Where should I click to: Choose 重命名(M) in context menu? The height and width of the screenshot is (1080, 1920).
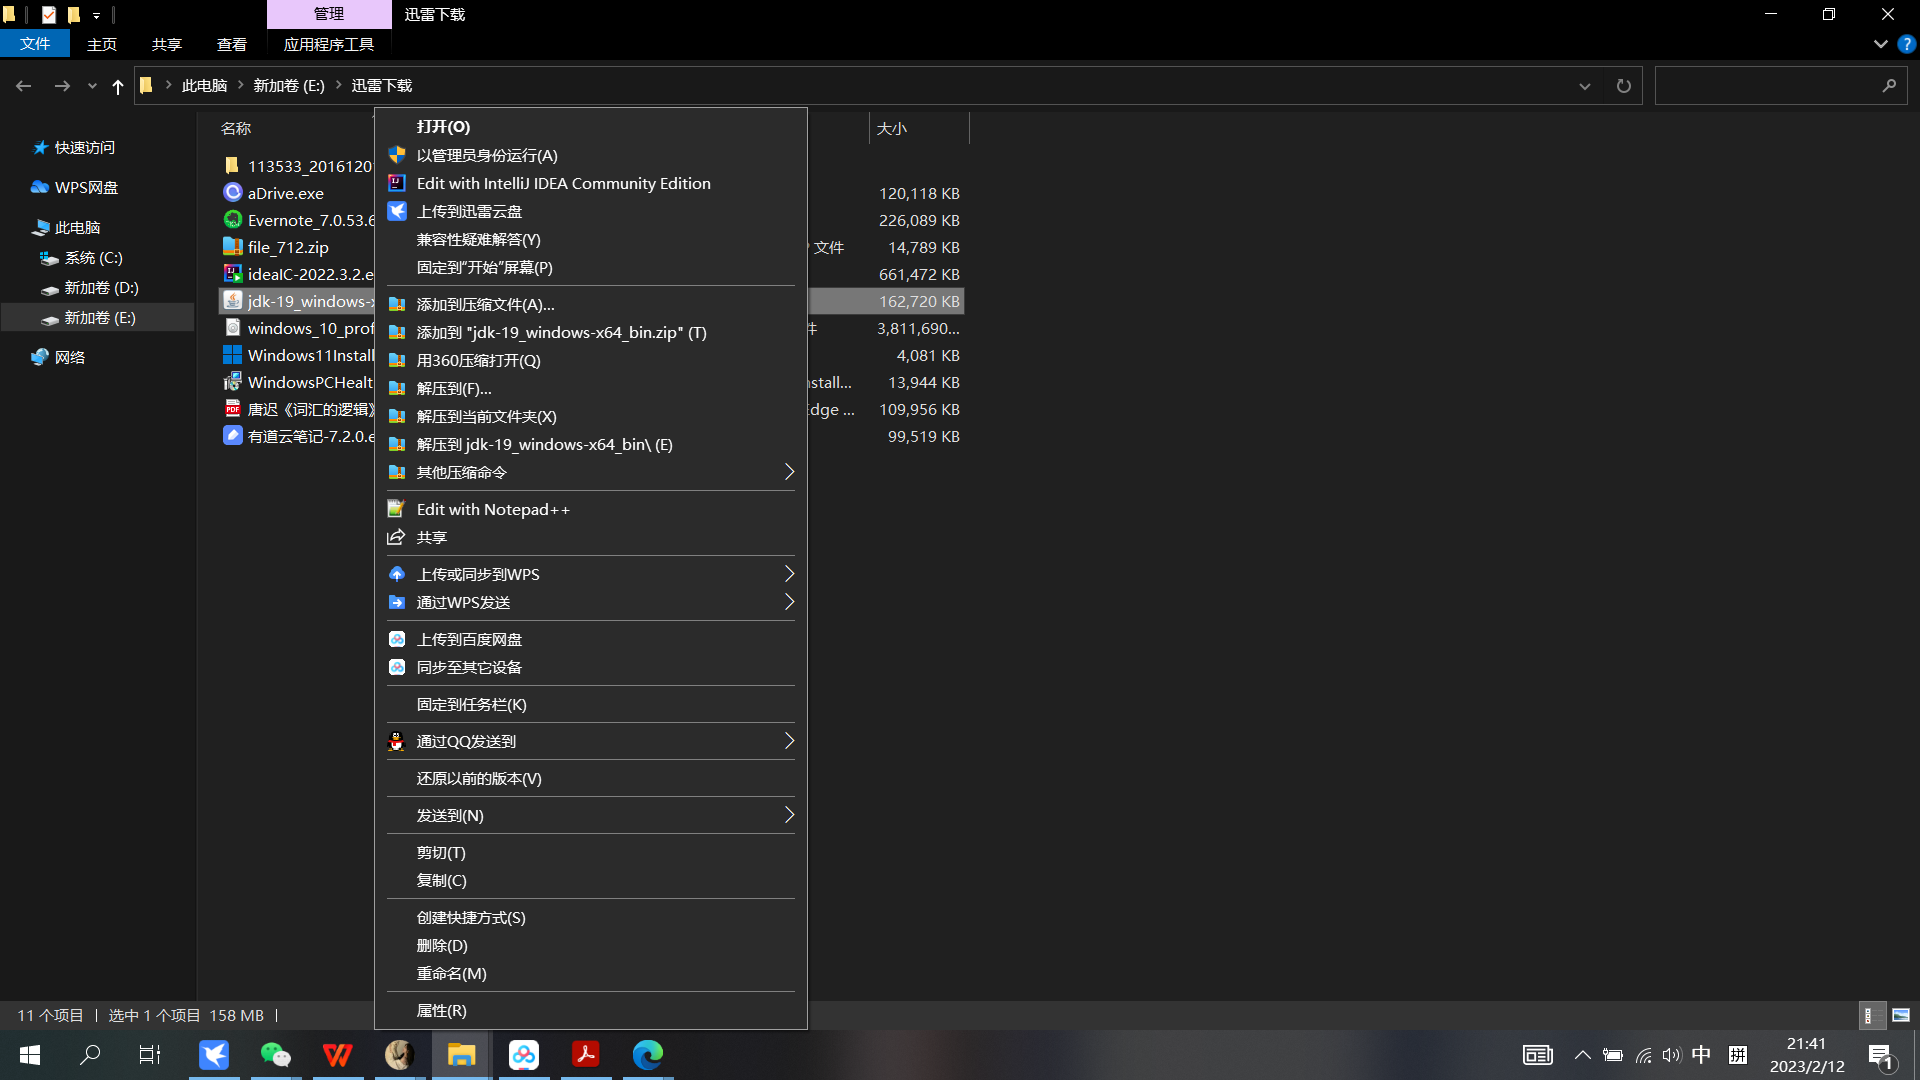[x=590, y=973]
